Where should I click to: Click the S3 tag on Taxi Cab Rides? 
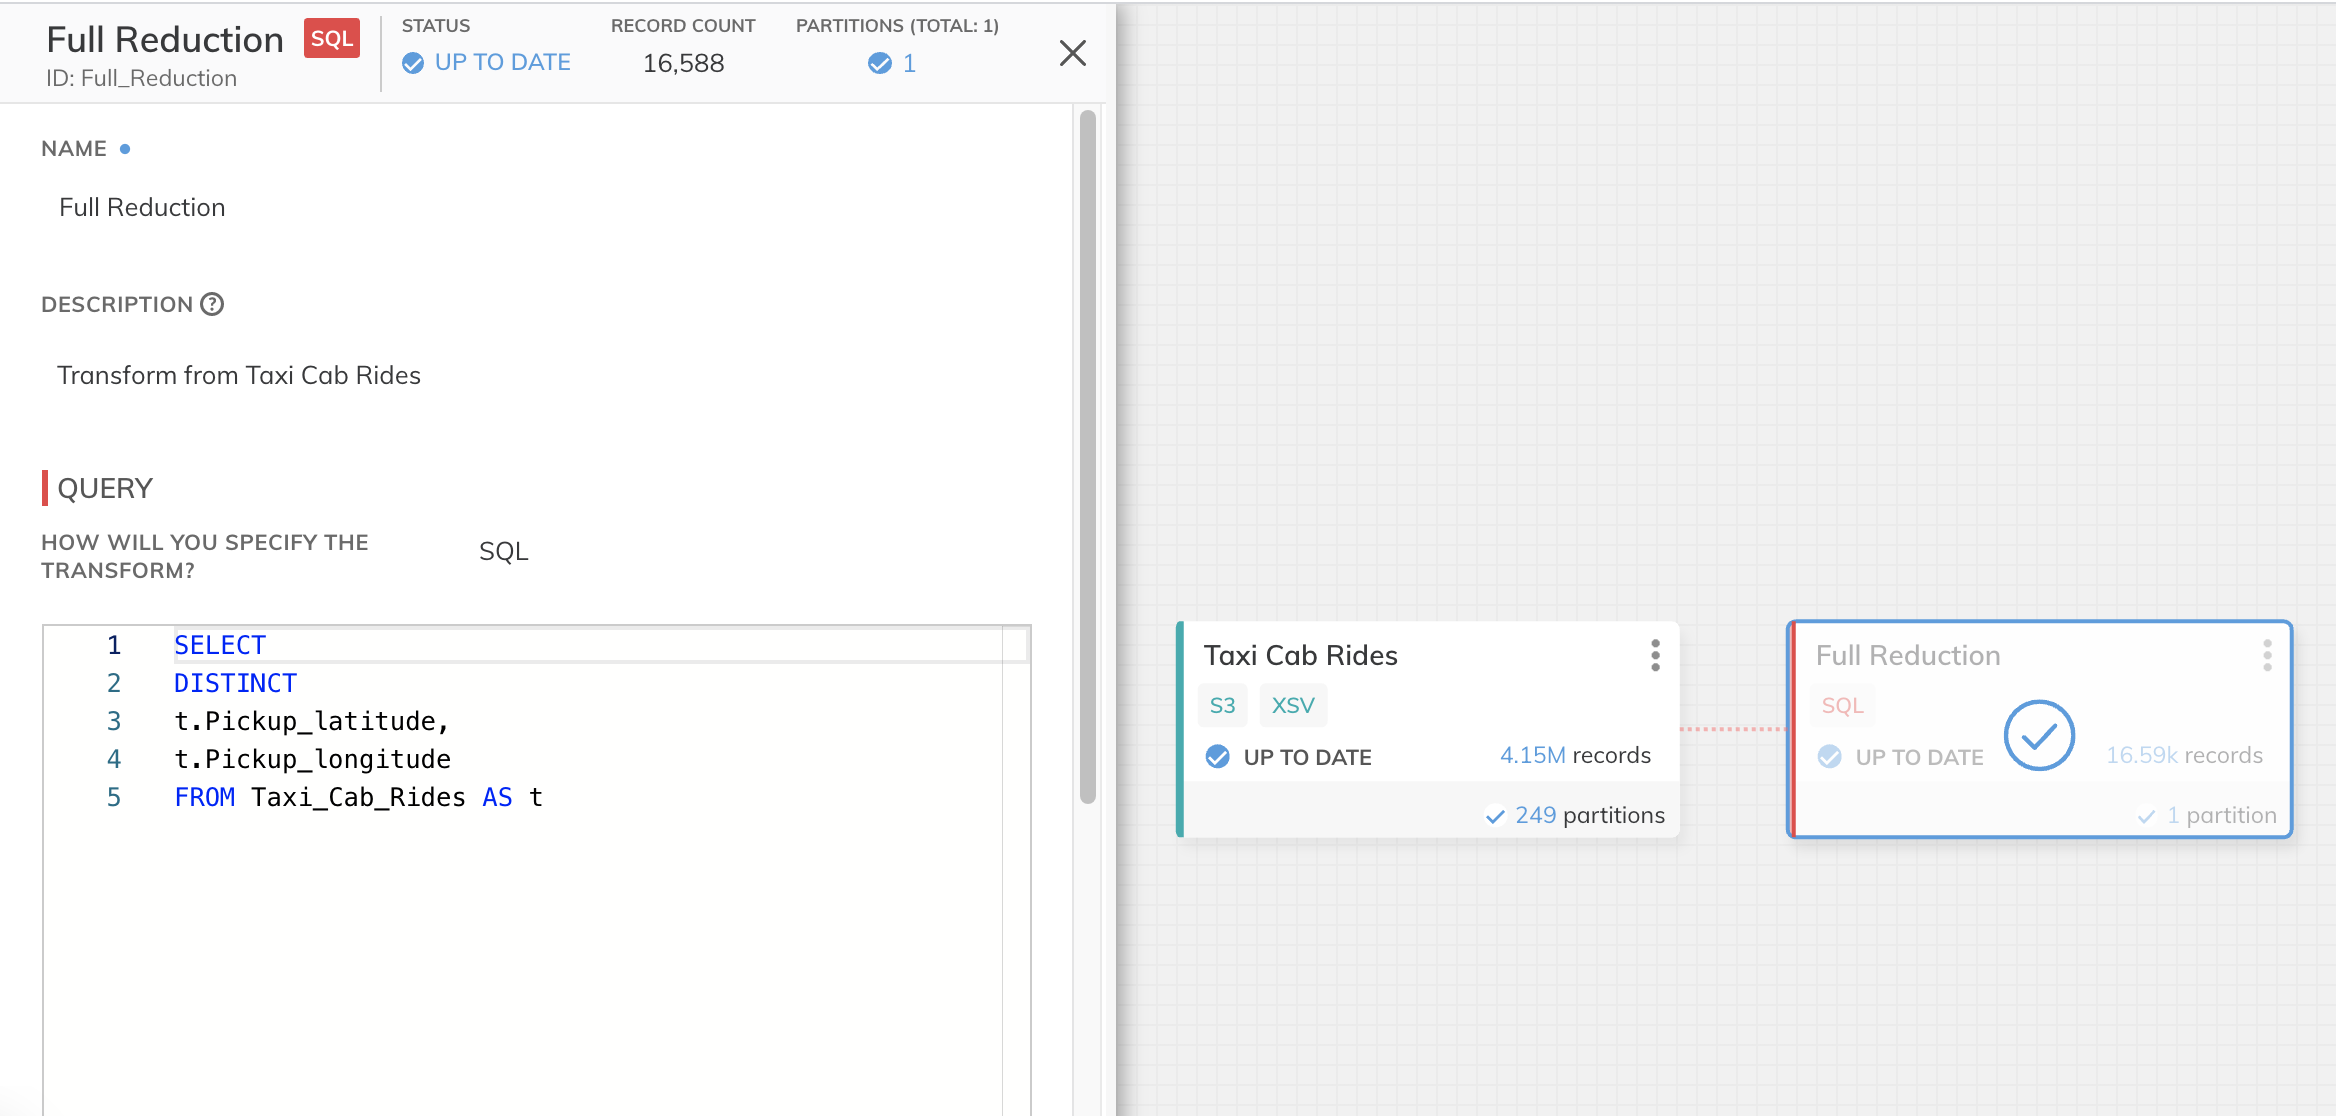tap(1222, 706)
